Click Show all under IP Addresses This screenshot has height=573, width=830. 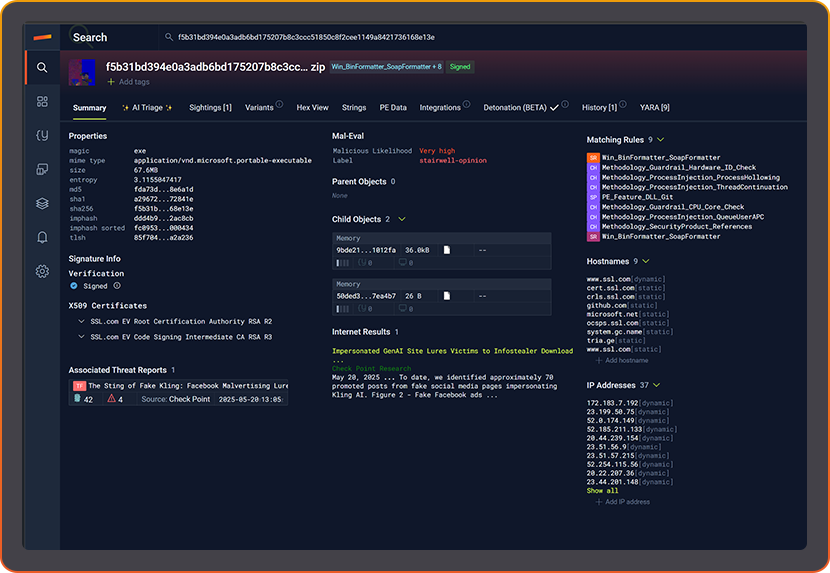tap(602, 491)
